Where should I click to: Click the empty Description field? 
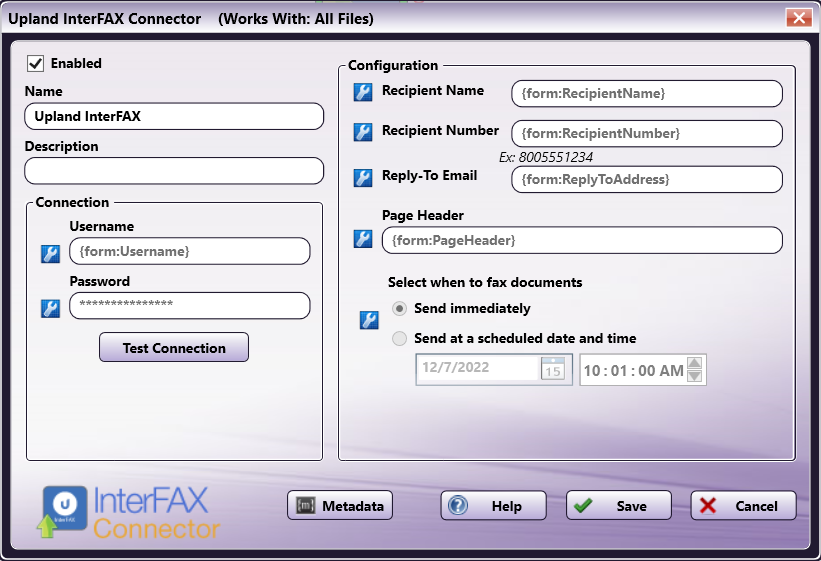pos(174,171)
